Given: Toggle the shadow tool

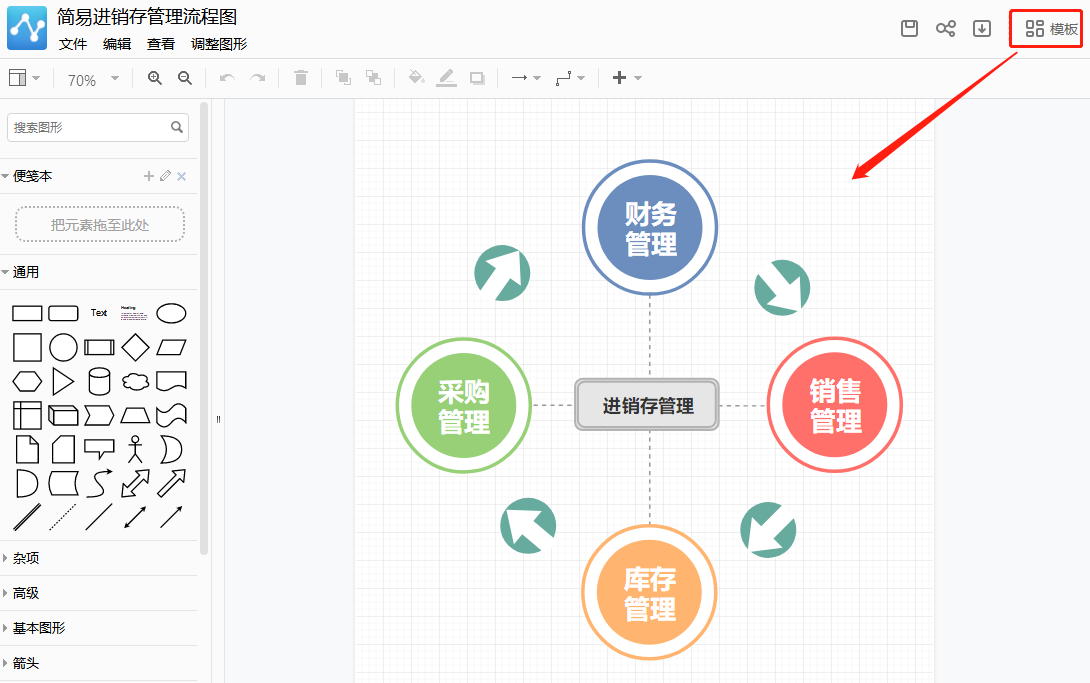Looking at the screenshot, I should [x=477, y=78].
